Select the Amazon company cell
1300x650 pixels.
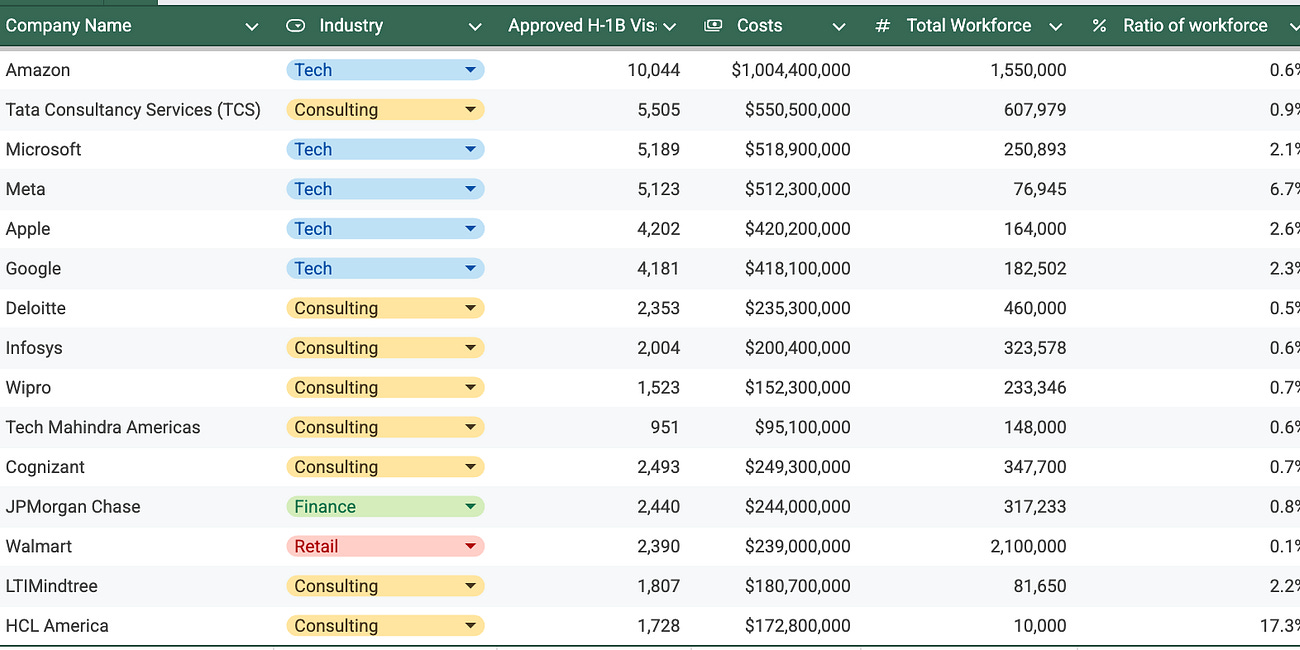pyautogui.click(x=136, y=70)
